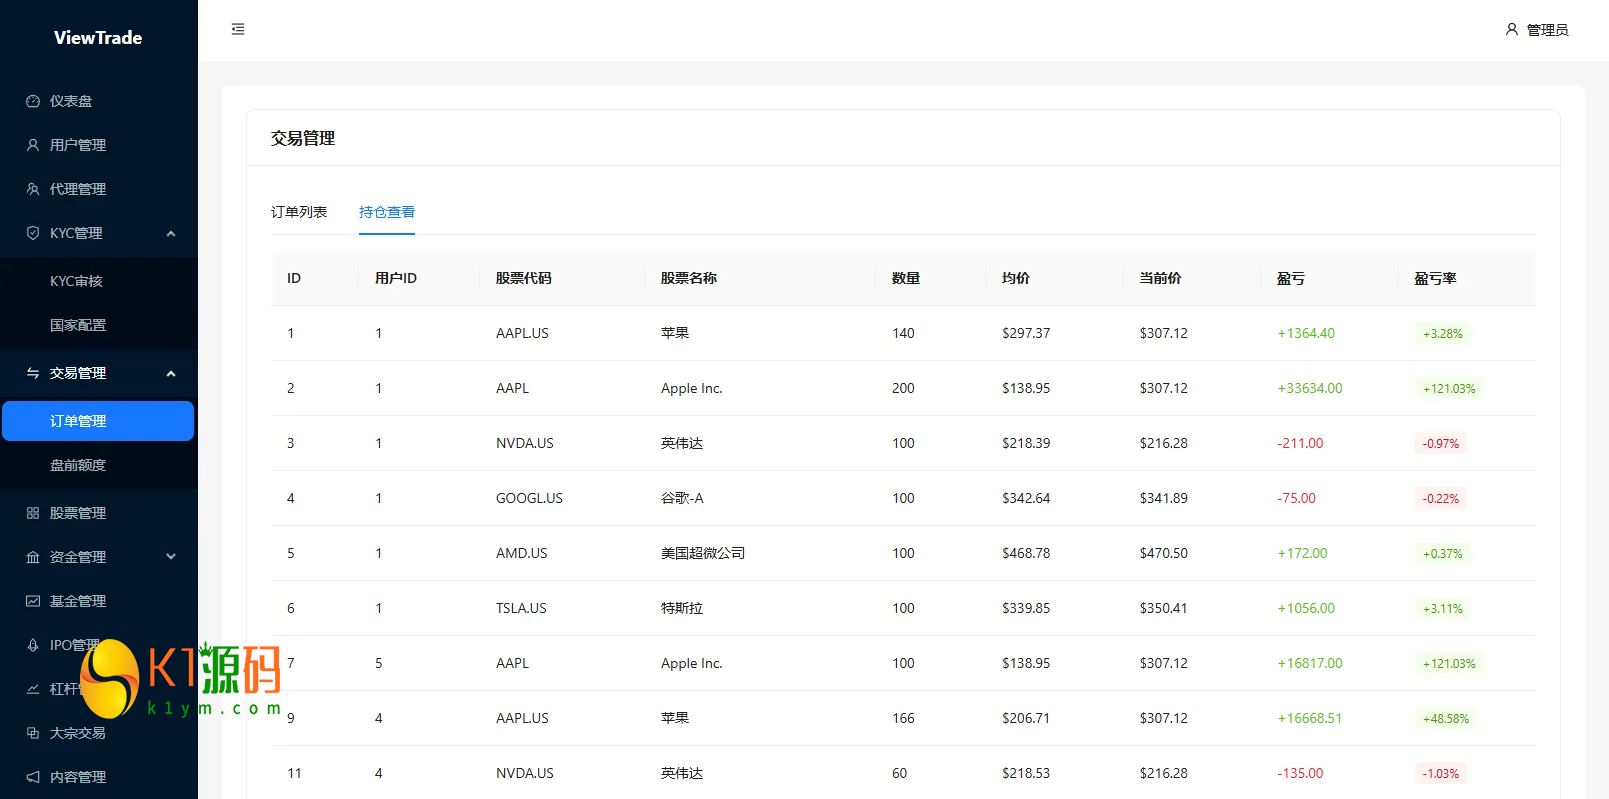Click the 大宗交易 icon in sidebar

pyautogui.click(x=33, y=733)
